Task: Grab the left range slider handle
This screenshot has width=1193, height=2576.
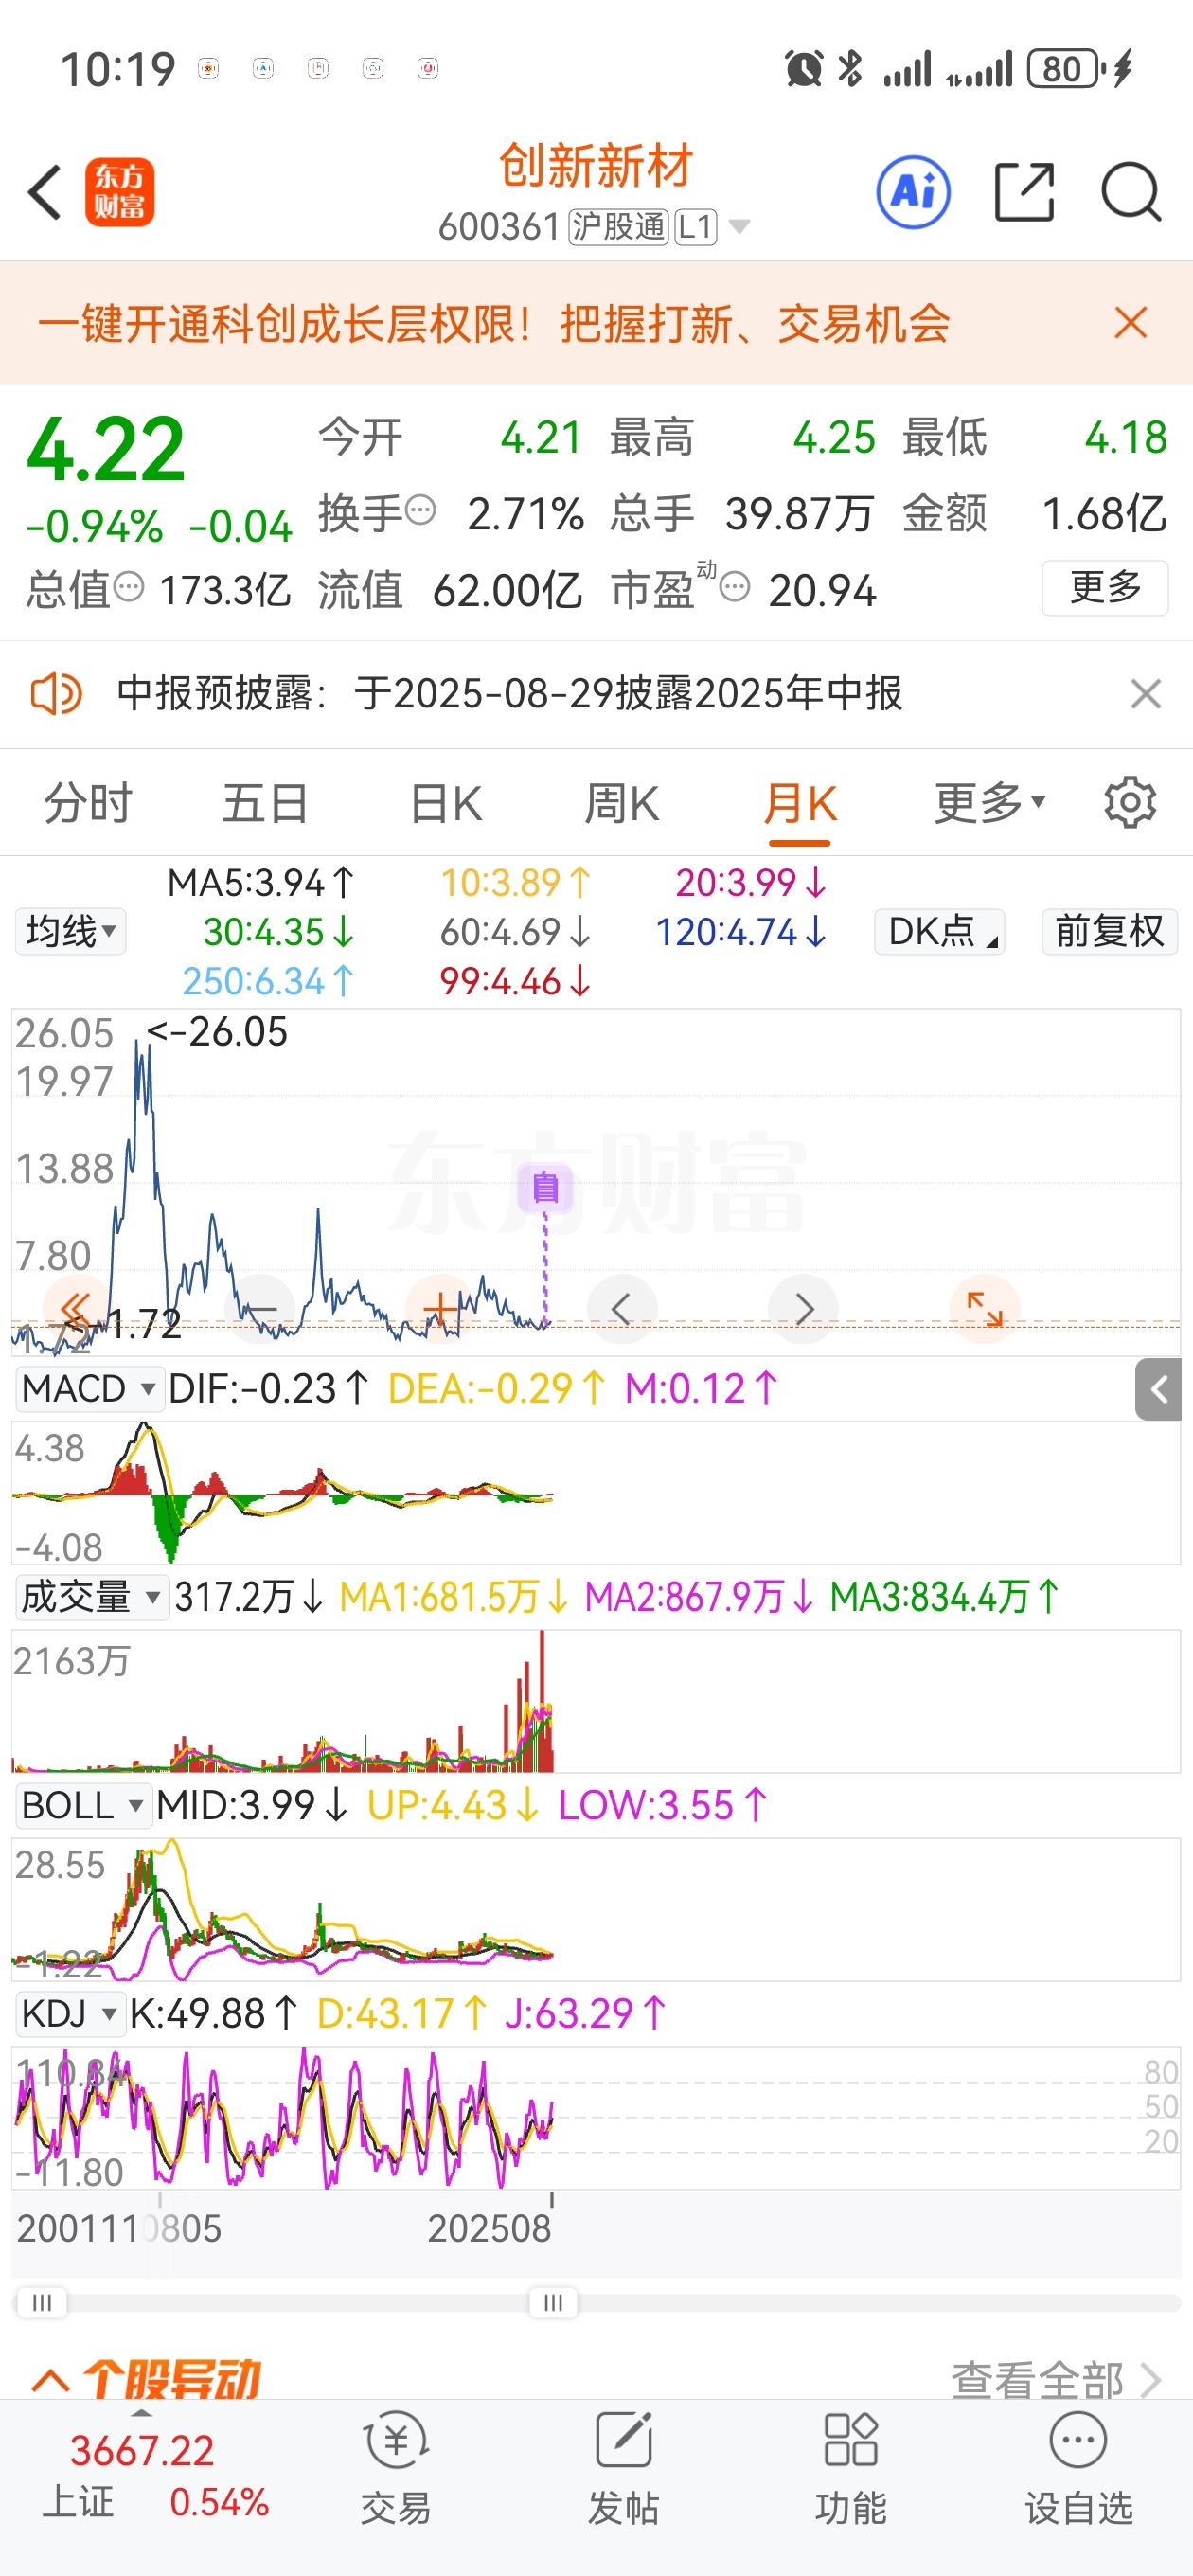Action: (41, 2301)
